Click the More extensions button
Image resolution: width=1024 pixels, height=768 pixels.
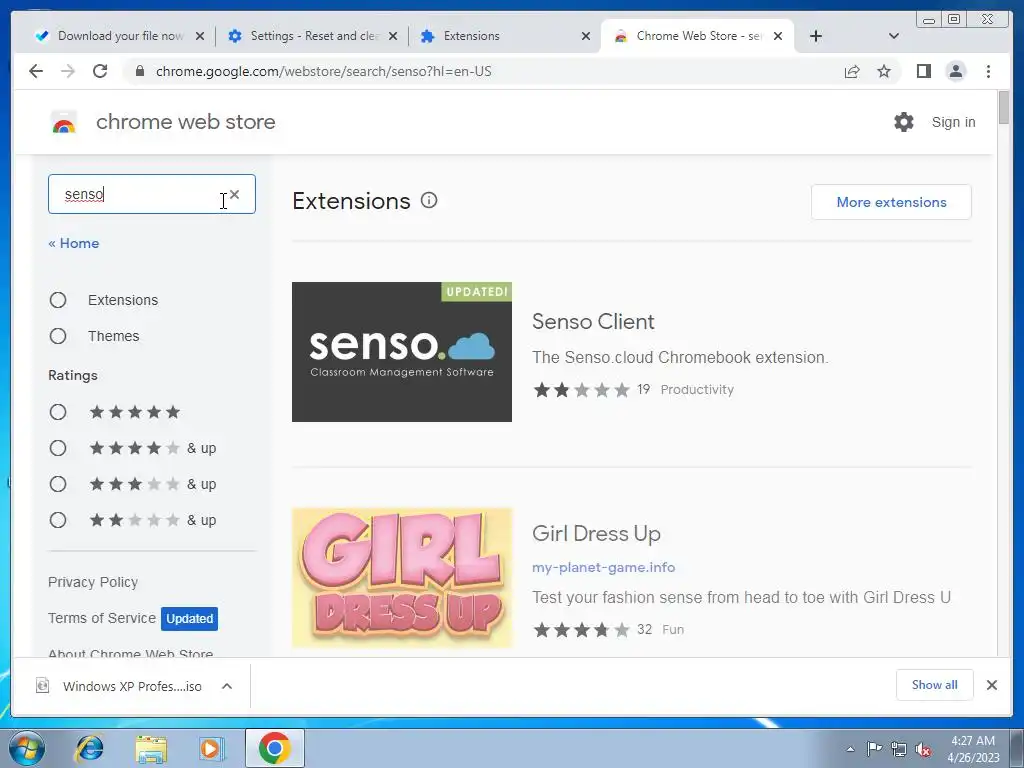coord(891,202)
